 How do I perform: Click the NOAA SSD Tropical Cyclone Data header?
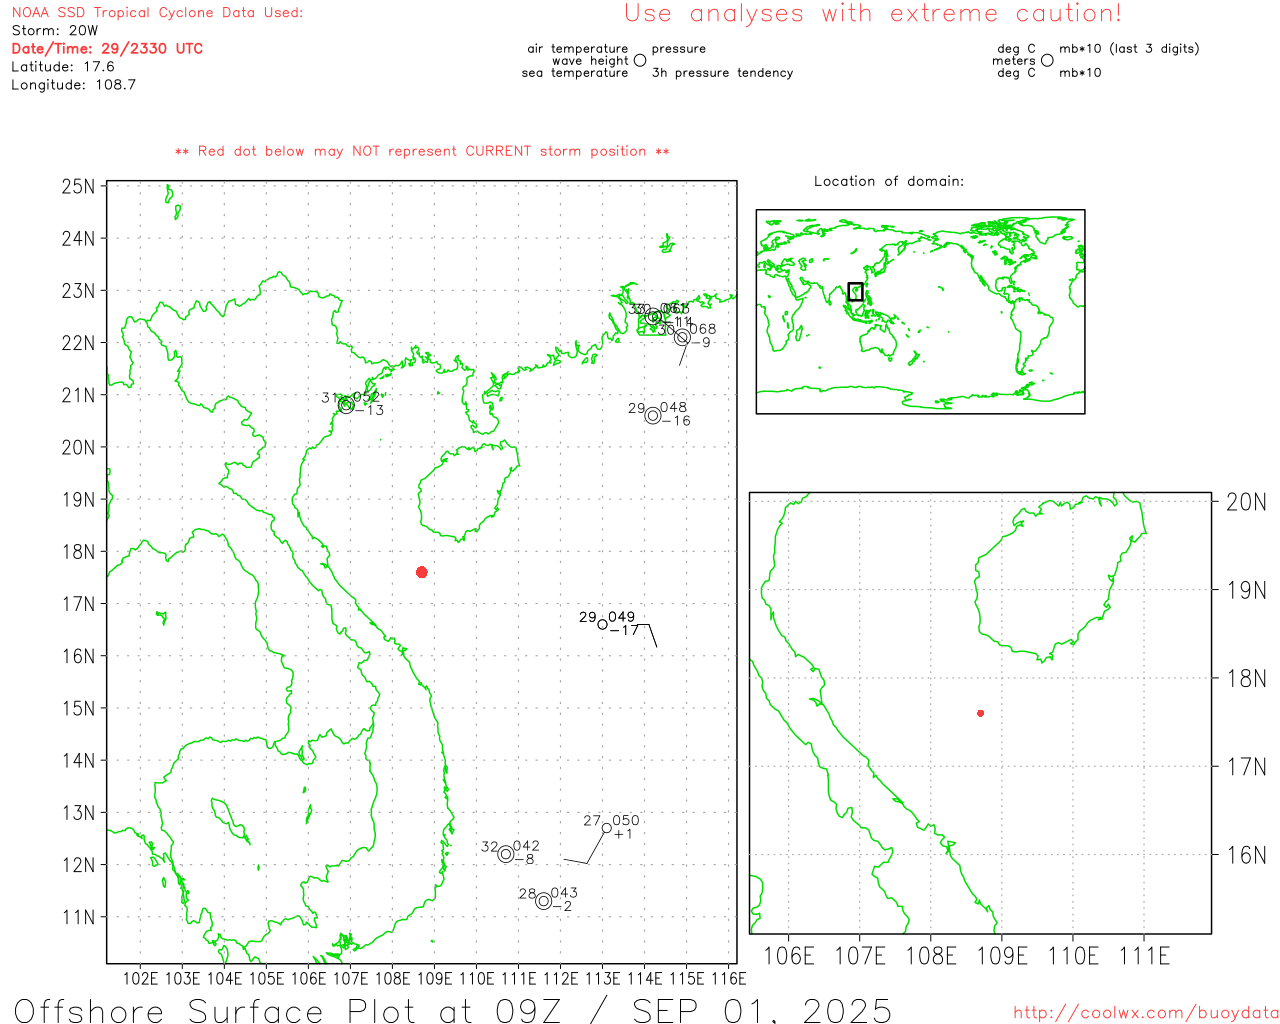pyautogui.click(x=157, y=12)
